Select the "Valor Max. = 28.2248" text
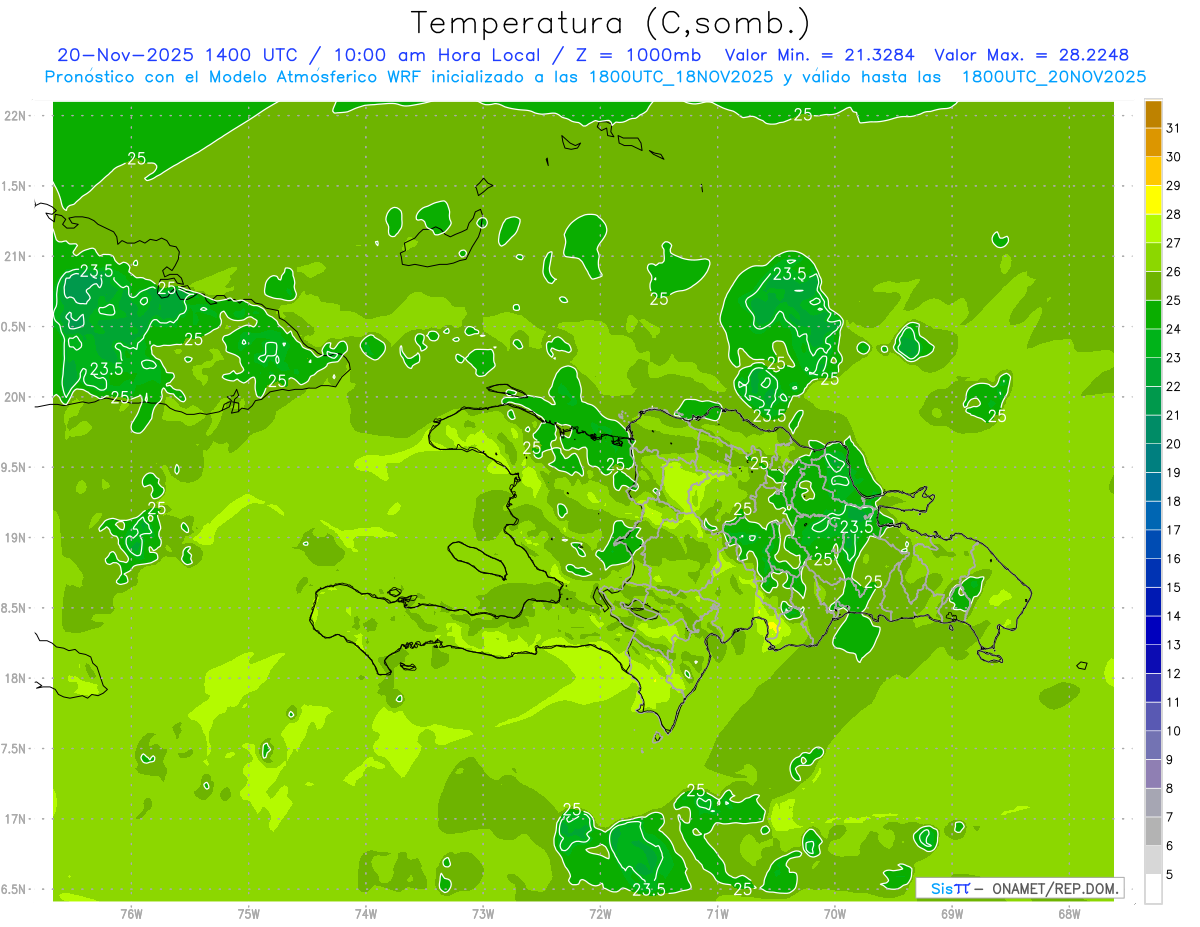 (1031, 55)
